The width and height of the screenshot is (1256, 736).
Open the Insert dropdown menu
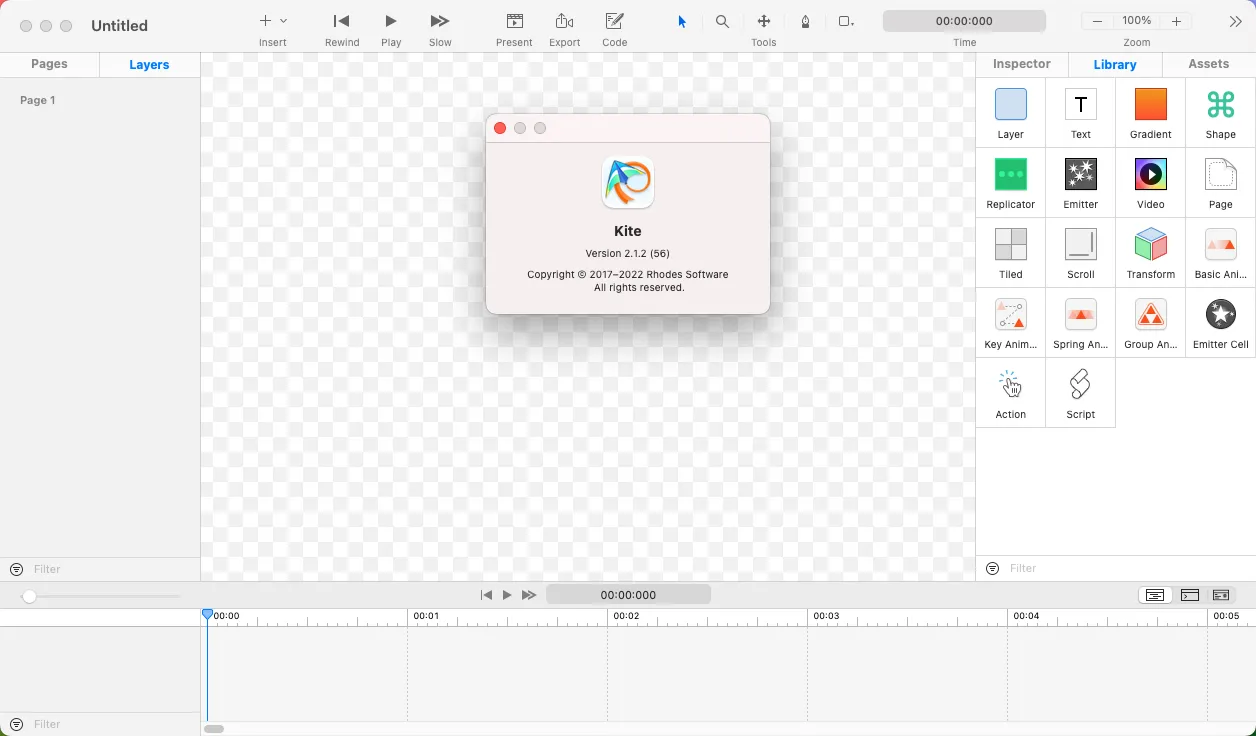point(273,21)
